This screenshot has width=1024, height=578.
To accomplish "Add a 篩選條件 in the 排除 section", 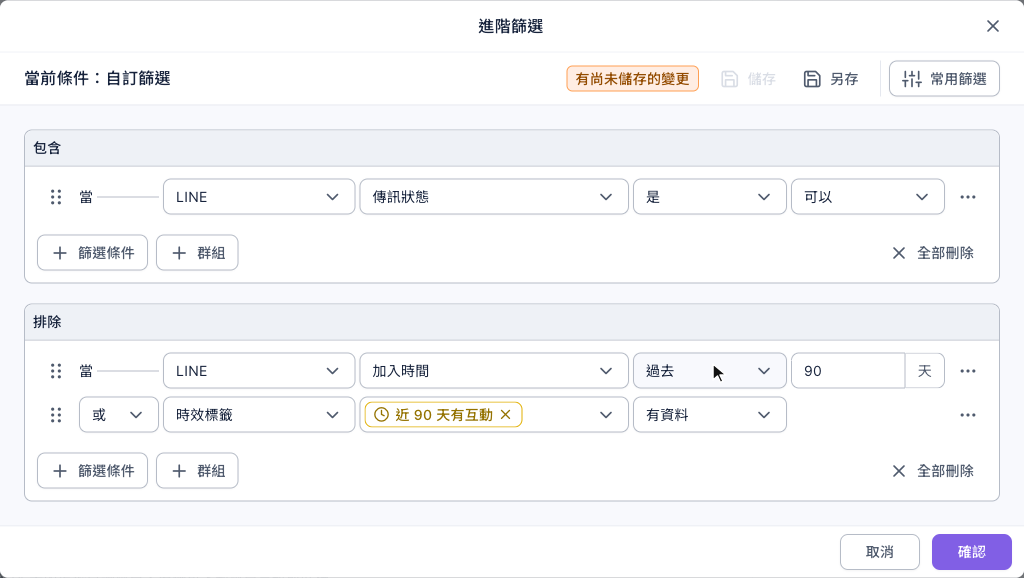I will coord(93,471).
